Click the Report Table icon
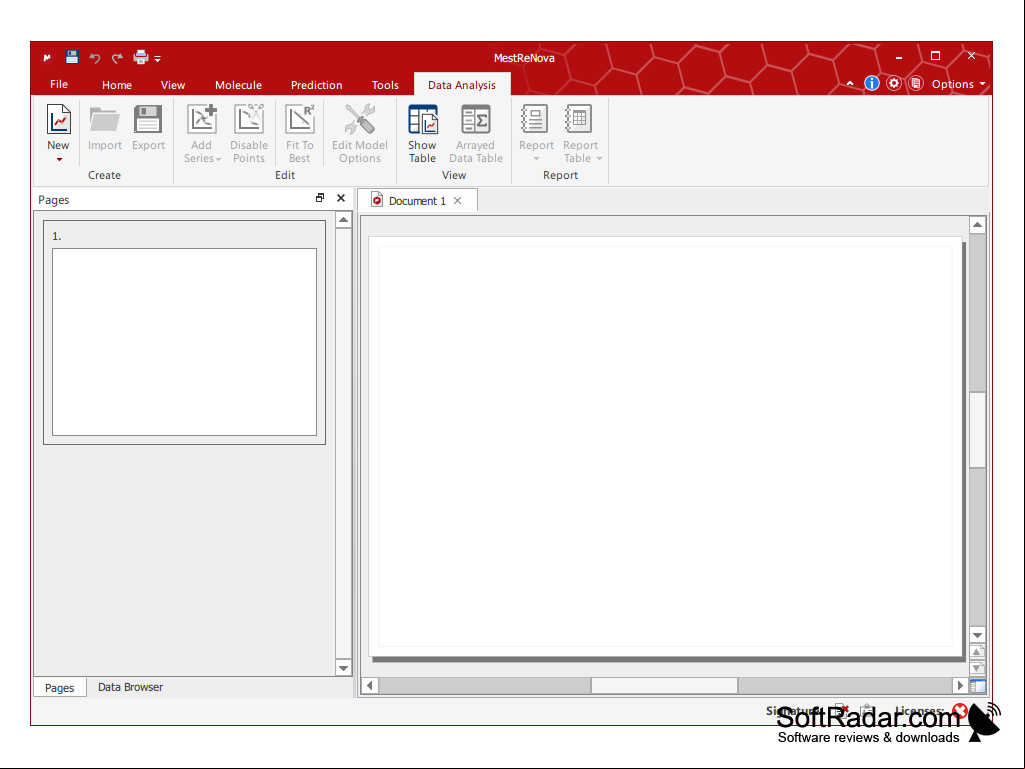This screenshot has width=1025, height=769. pos(579,120)
